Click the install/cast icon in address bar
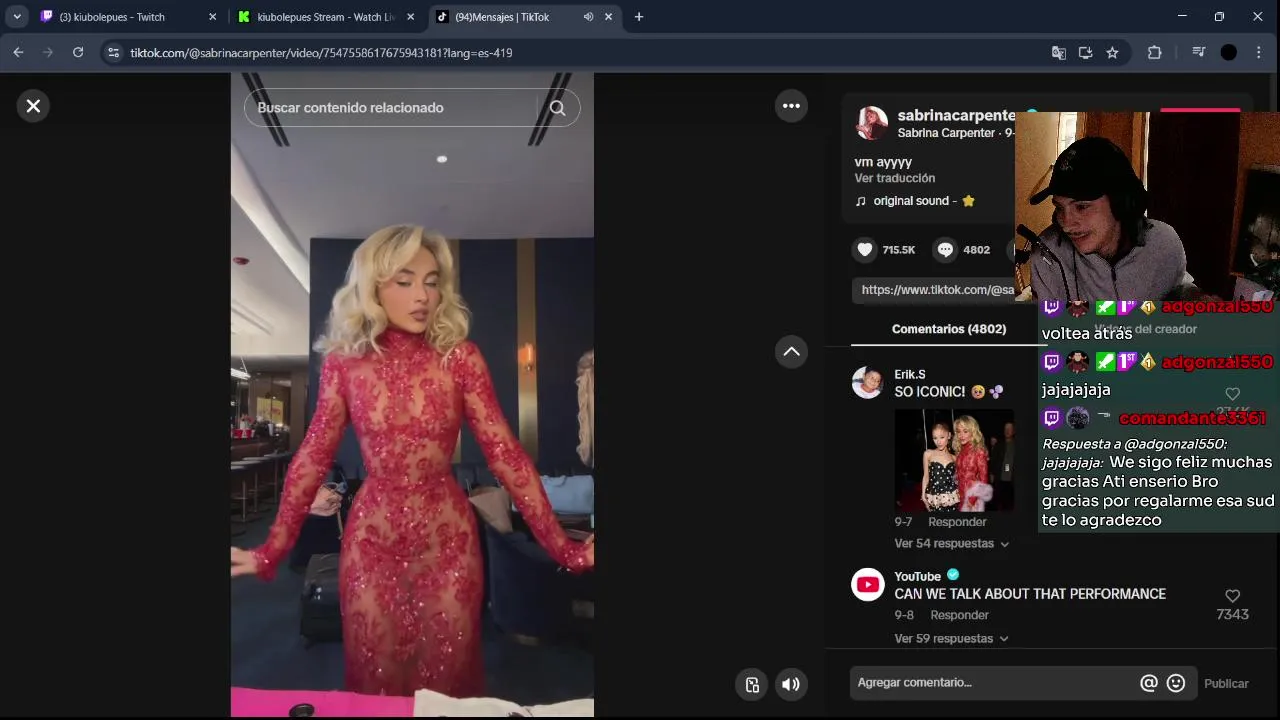 [x=1085, y=53]
